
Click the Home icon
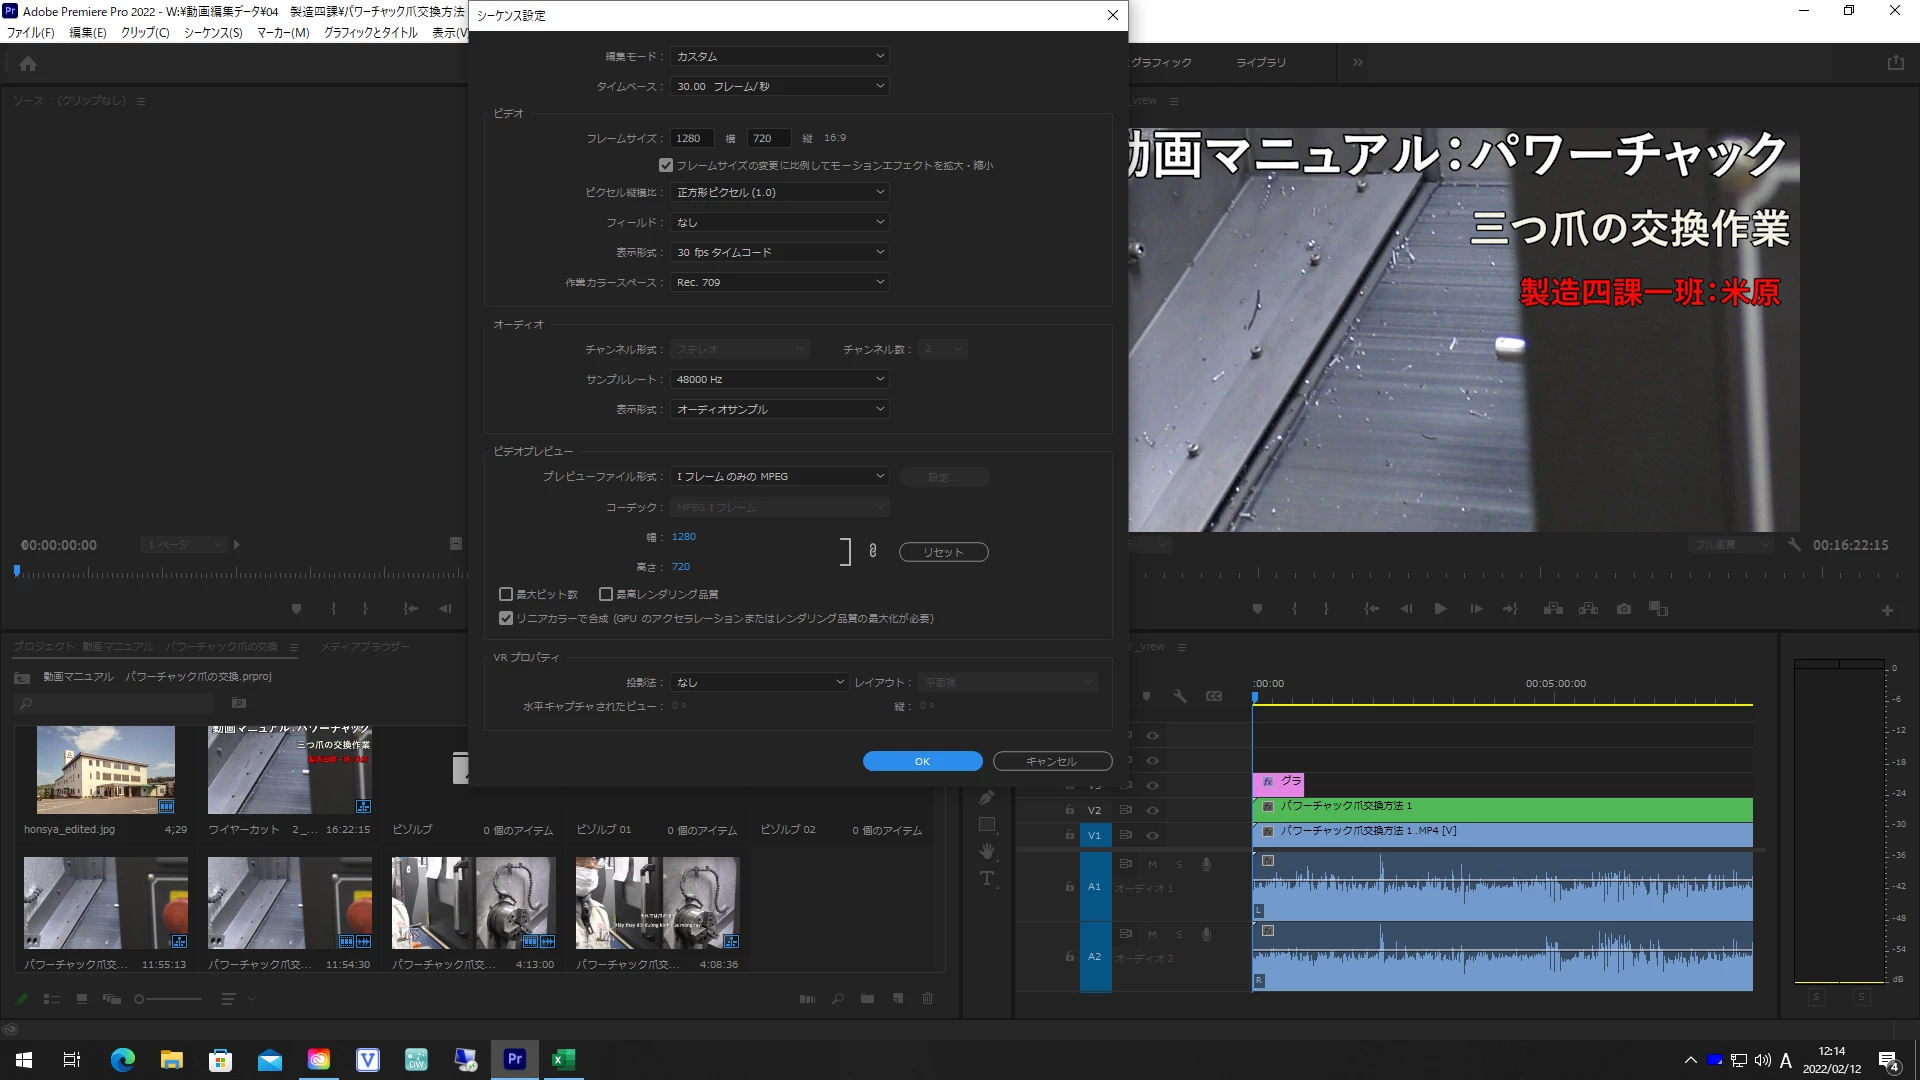point(28,64)
